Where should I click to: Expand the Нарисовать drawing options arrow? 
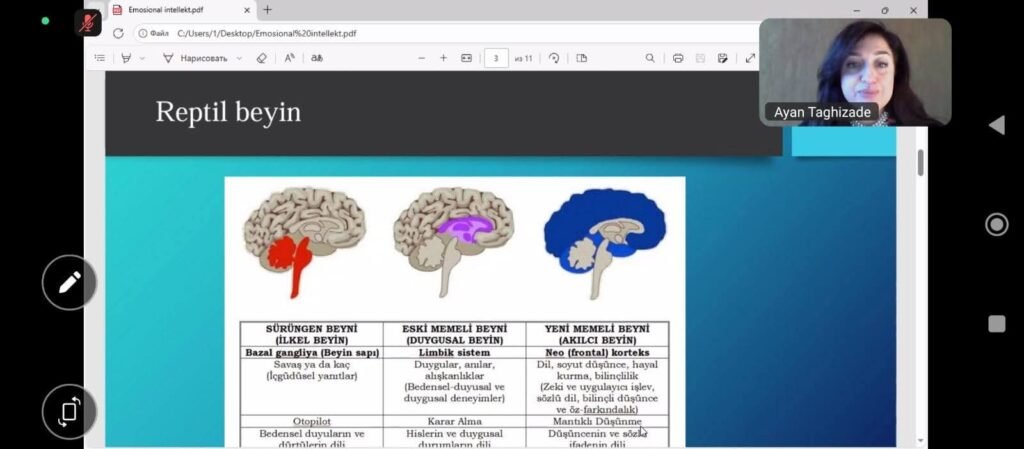pos(239,58)
